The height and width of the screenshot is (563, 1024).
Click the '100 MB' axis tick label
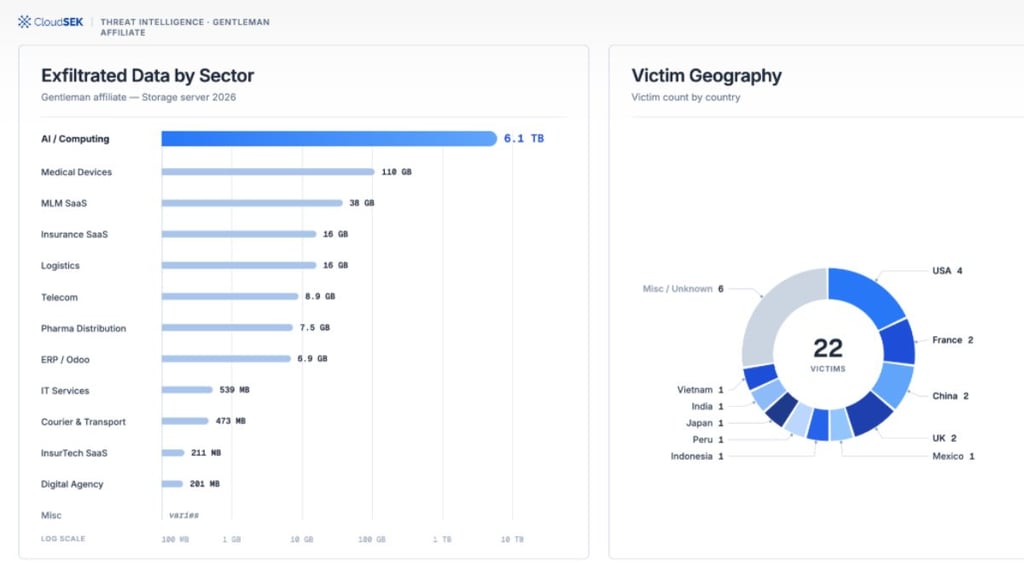tap(175, 539)
